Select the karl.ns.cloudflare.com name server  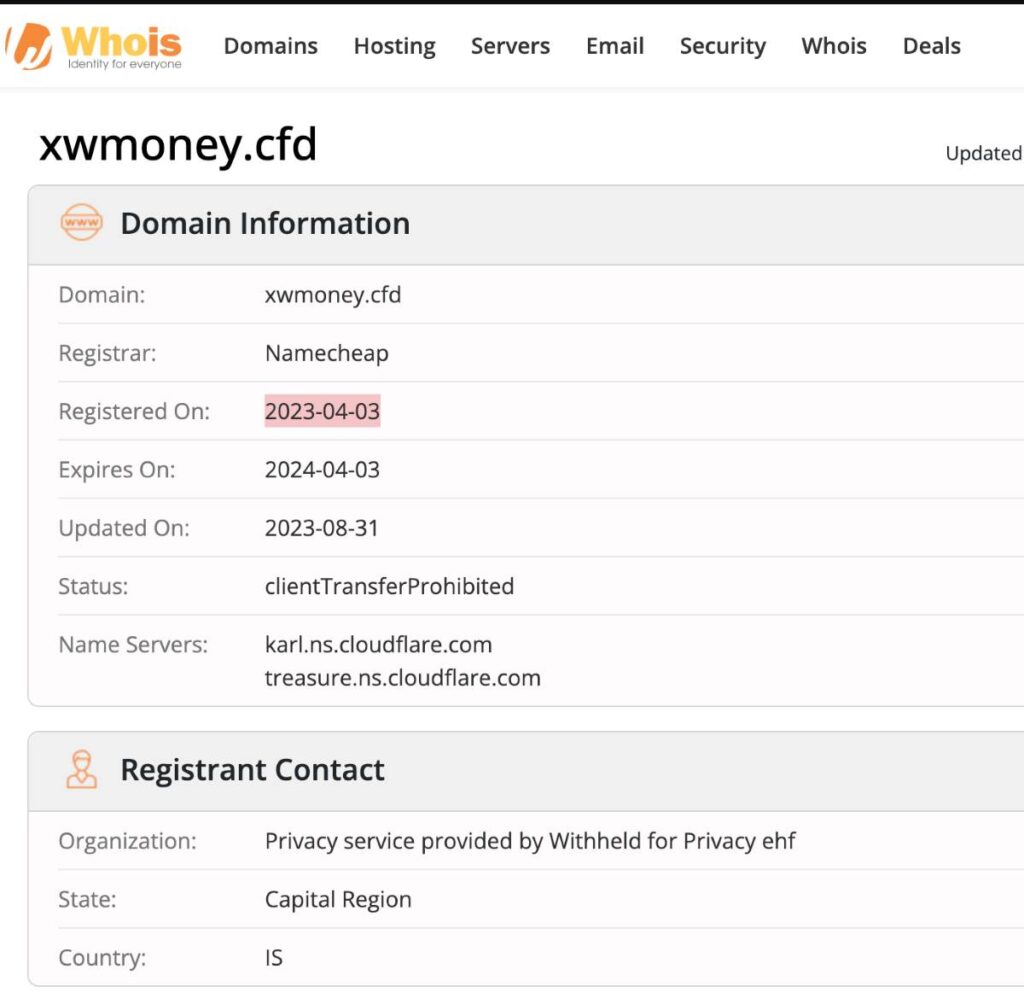point(378,645)
